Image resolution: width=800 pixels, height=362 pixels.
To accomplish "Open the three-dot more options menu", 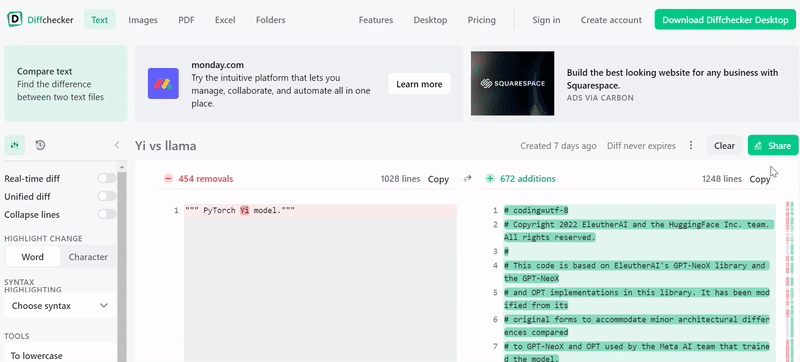I will [691, 146].
